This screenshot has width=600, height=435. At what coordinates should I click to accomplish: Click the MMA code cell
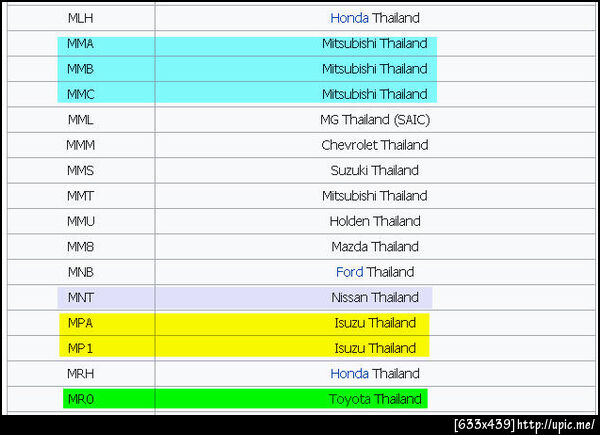point(80,44)
